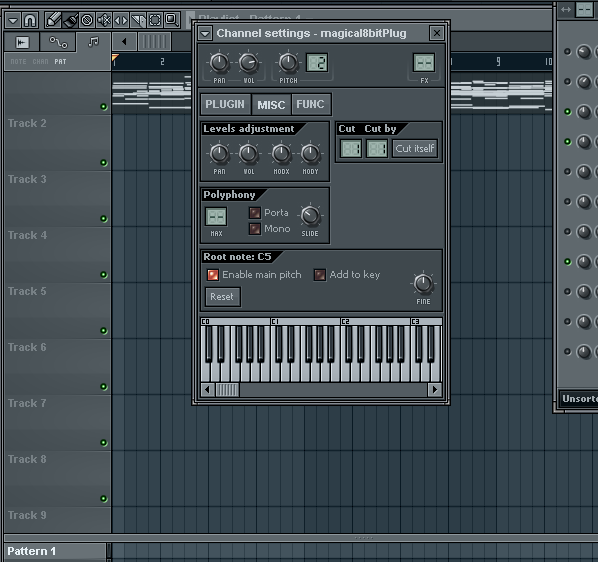Switch to the automation clips tab
598x562 pixels.
[58, 42]
